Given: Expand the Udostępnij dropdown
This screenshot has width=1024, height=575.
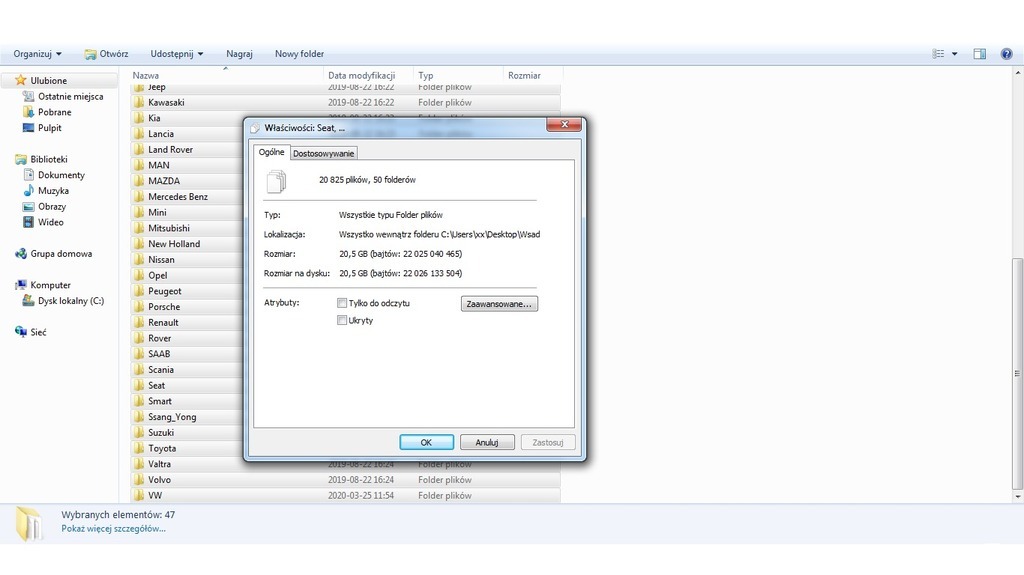Looking at the screenshot, I should pos(176,54).
